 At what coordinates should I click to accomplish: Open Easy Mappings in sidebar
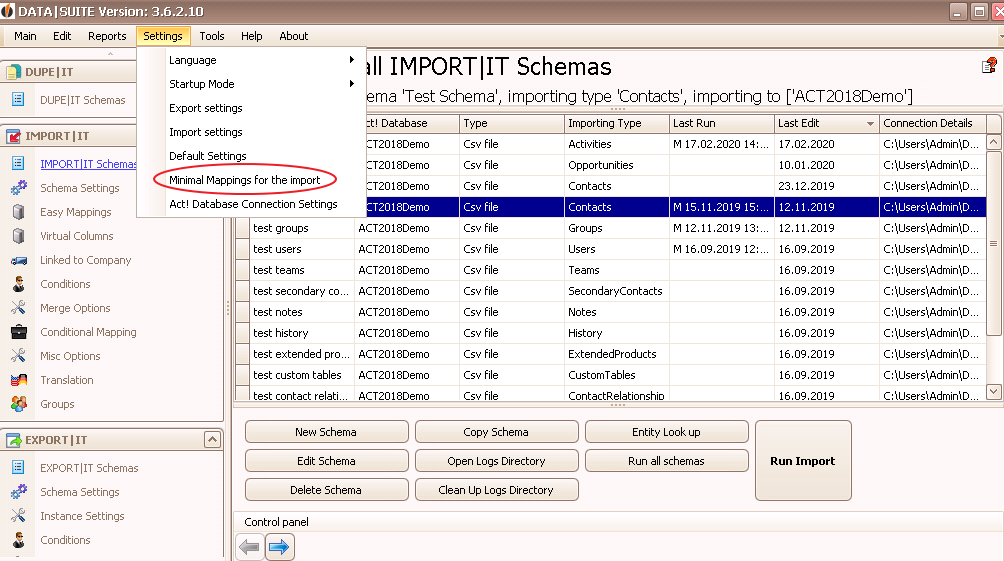coord(76,212)
